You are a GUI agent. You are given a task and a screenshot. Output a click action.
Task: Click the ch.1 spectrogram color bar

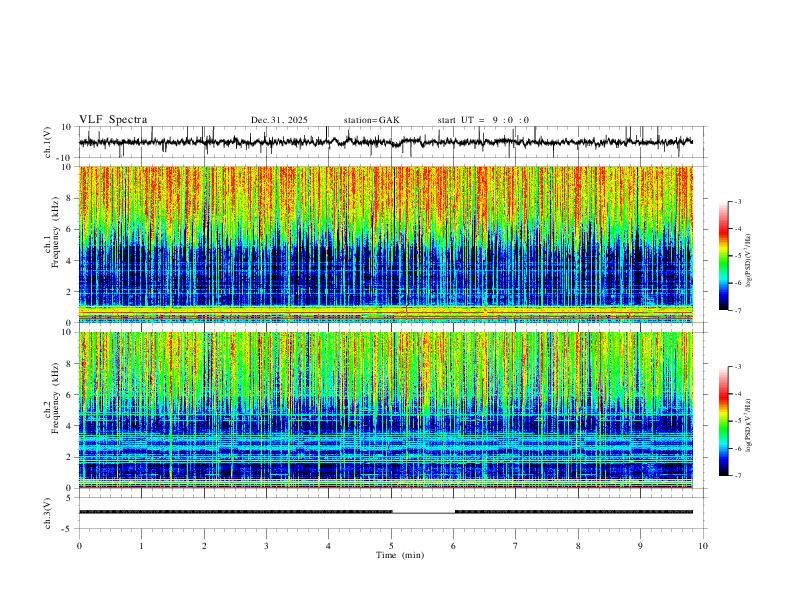pyautogui.click(x=724, y=256)
